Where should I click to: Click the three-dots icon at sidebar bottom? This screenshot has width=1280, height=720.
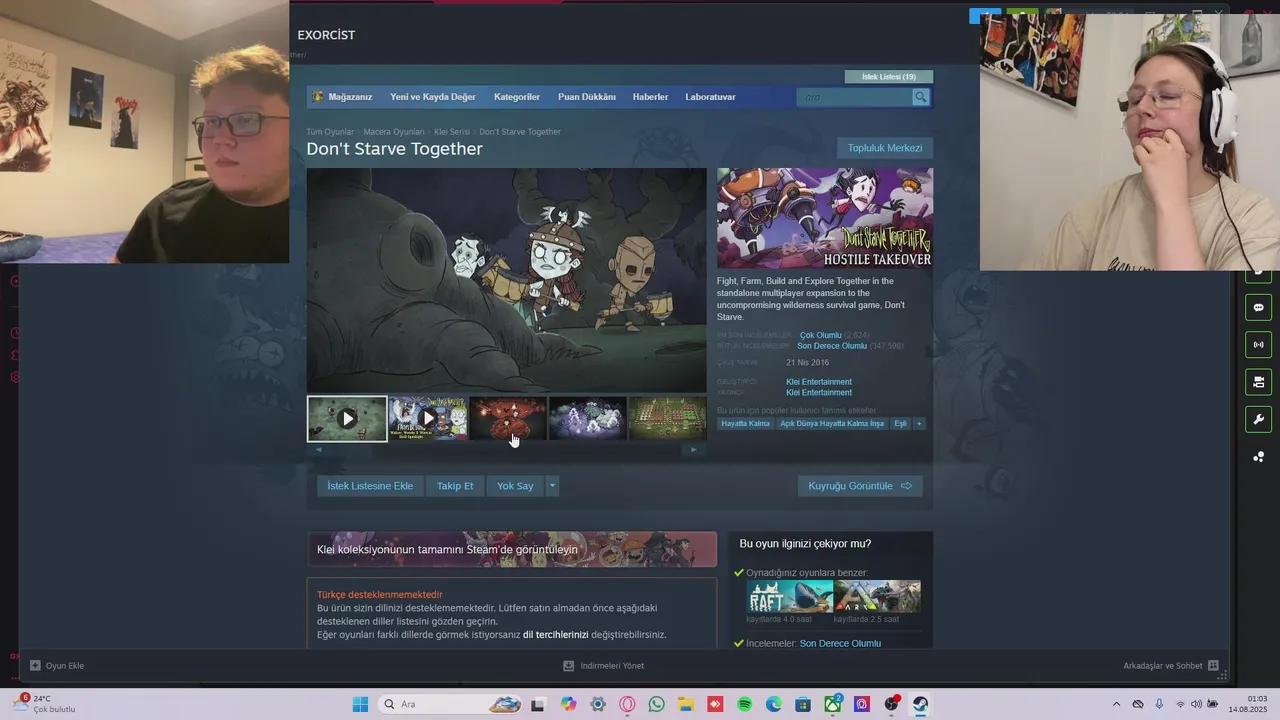[x=1258, y=457]
